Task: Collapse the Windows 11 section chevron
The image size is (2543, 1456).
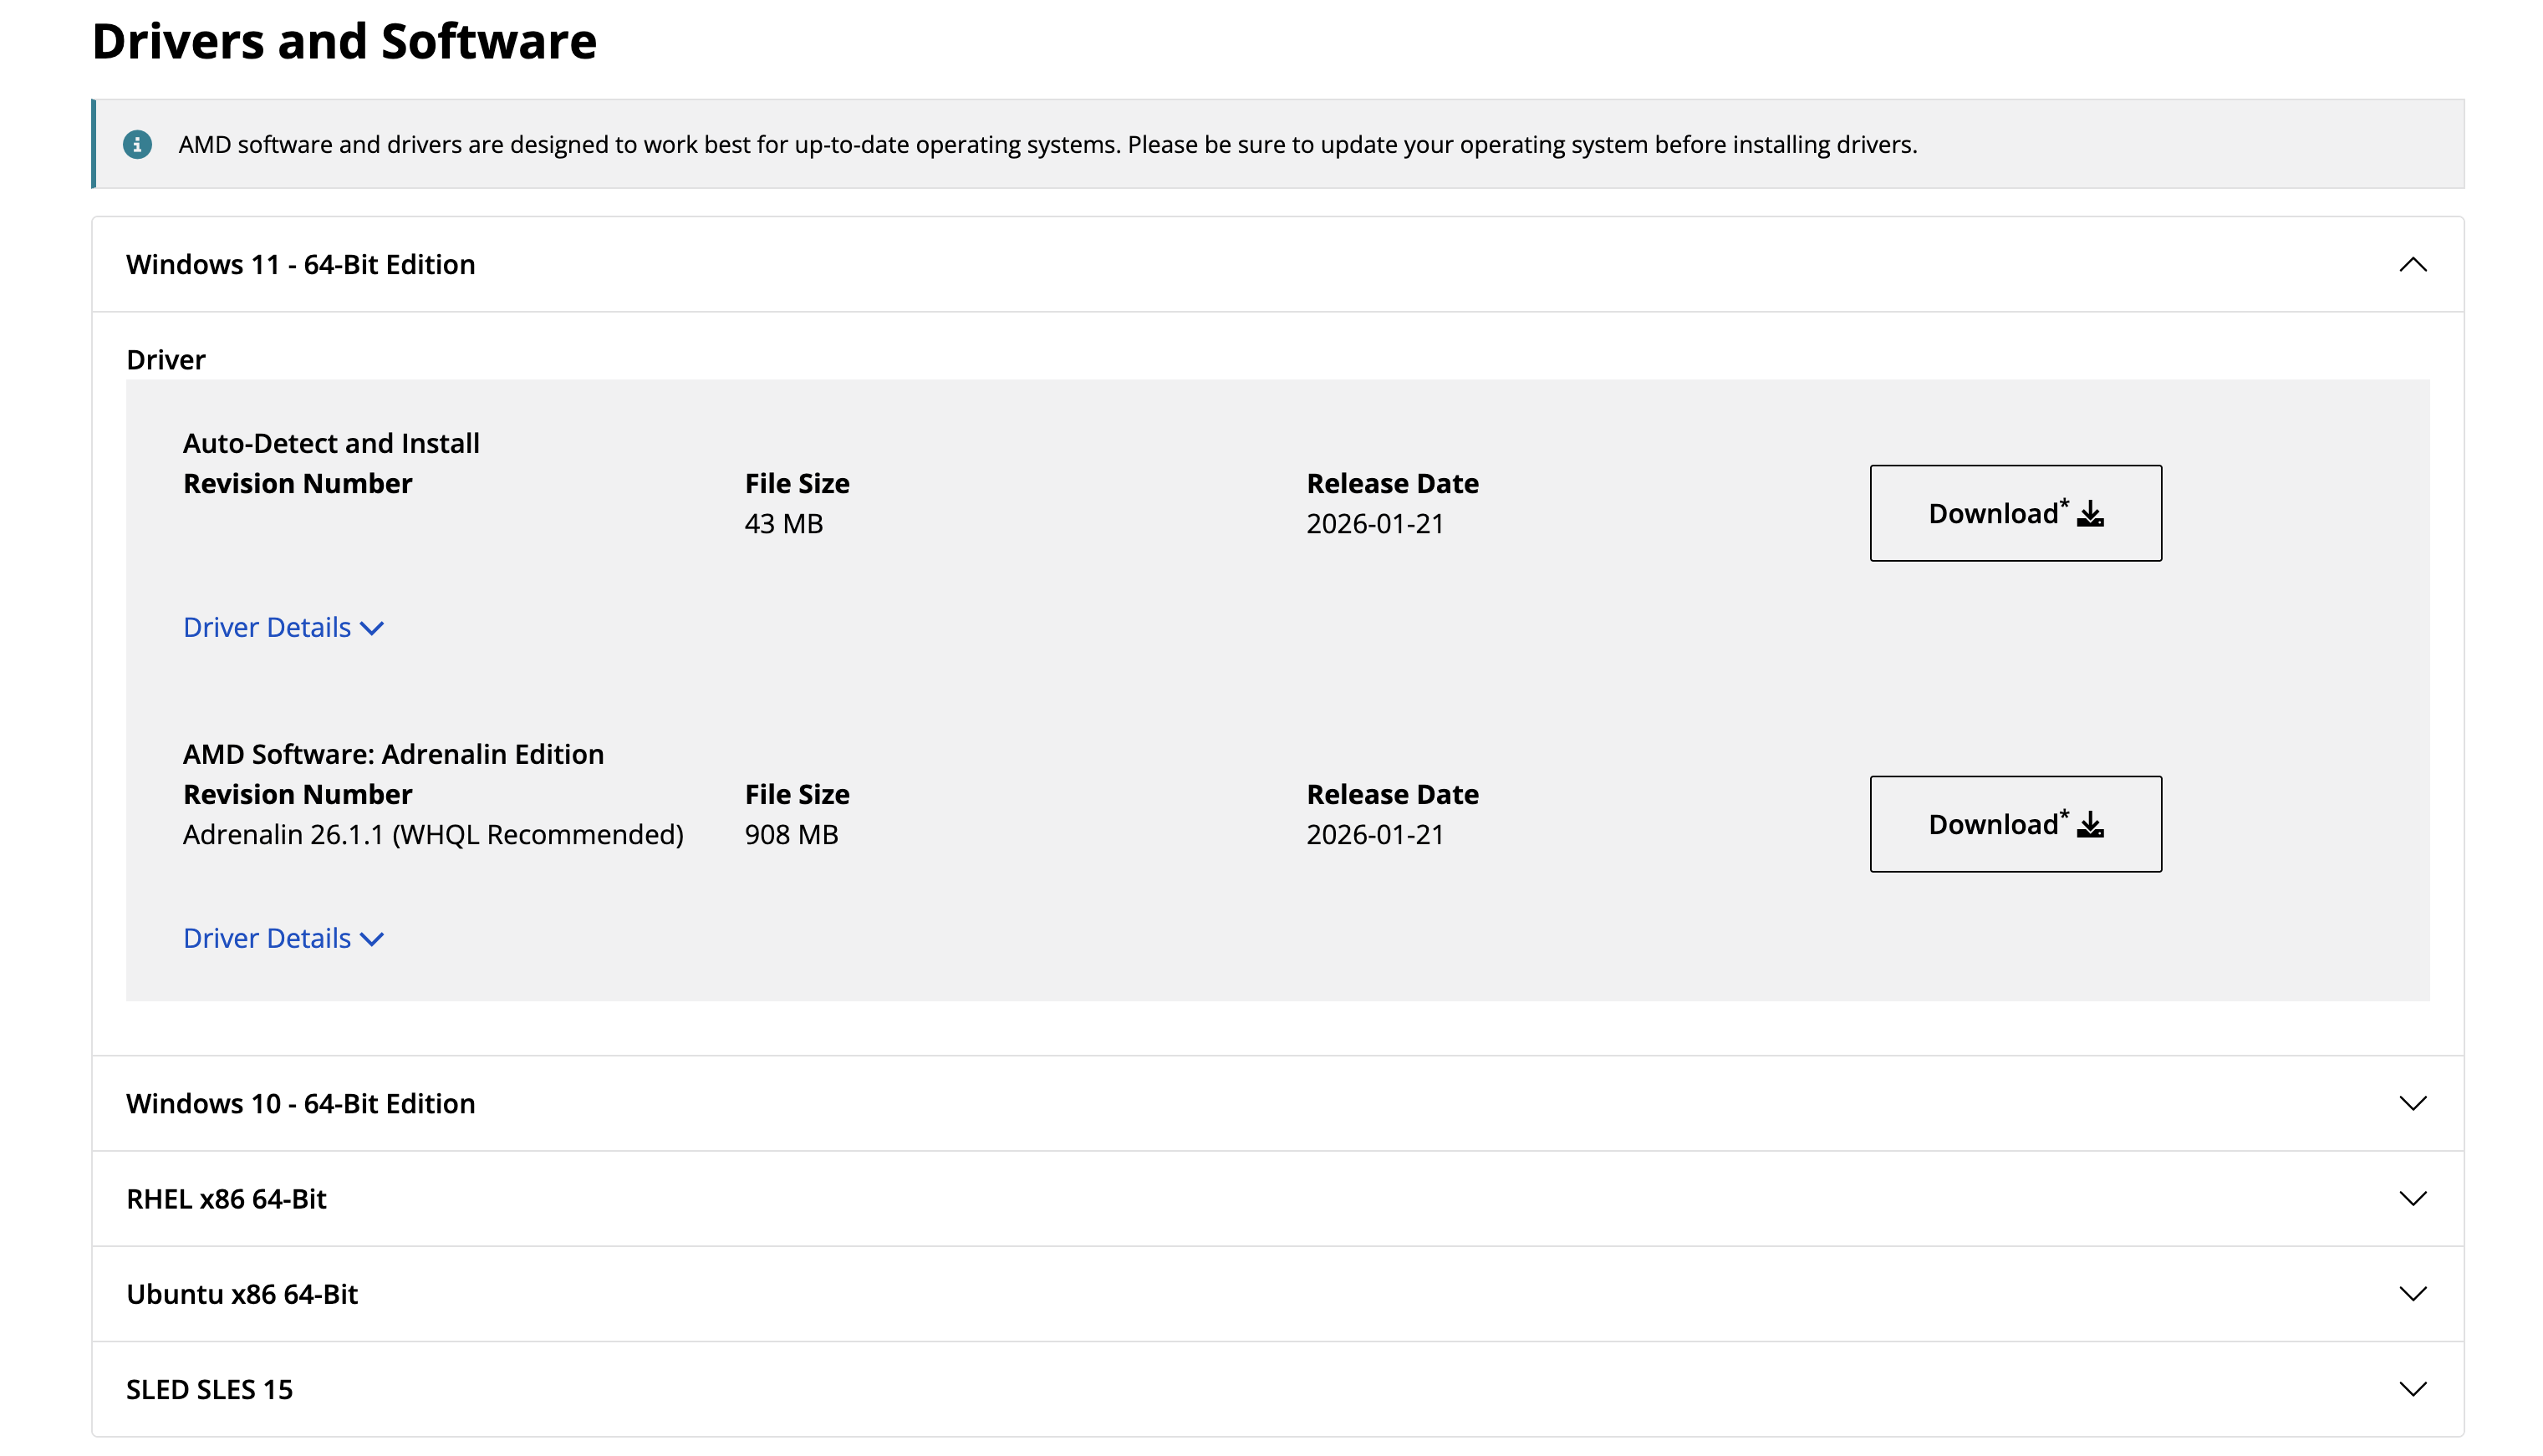Action: click(x=2412, y=265)
